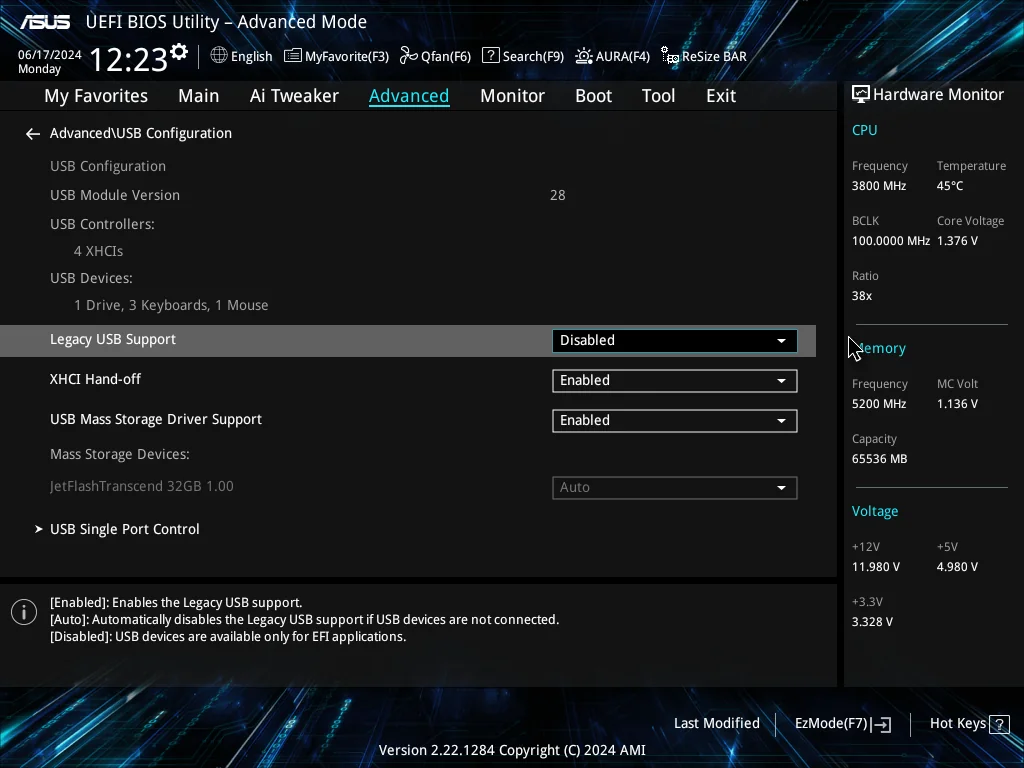This screenshot has width=1024, height=768.
Task: Click MC Volt 1.136 V value
Action: [957, 404]
